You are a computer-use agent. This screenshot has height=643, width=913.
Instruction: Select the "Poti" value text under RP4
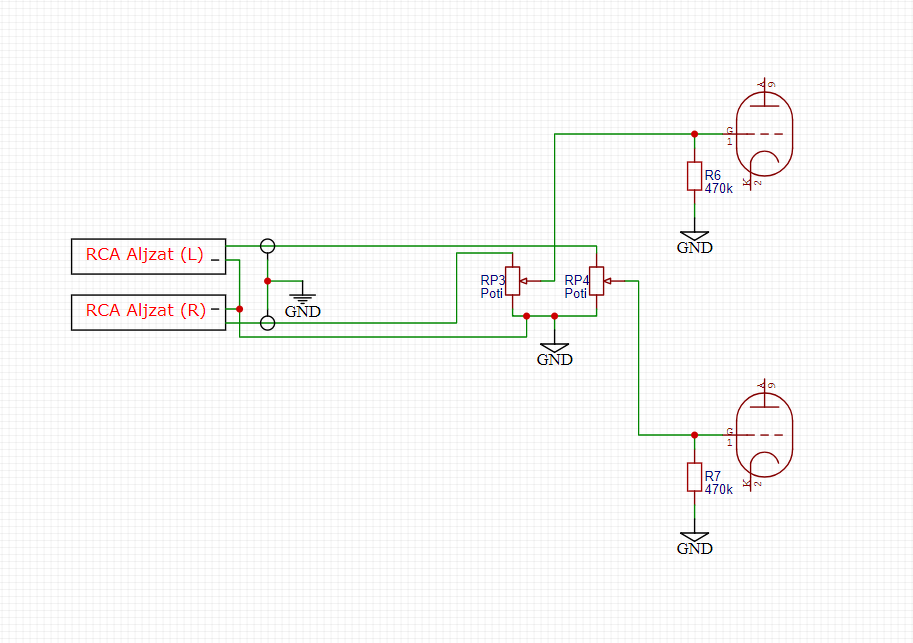coord(575,294)
